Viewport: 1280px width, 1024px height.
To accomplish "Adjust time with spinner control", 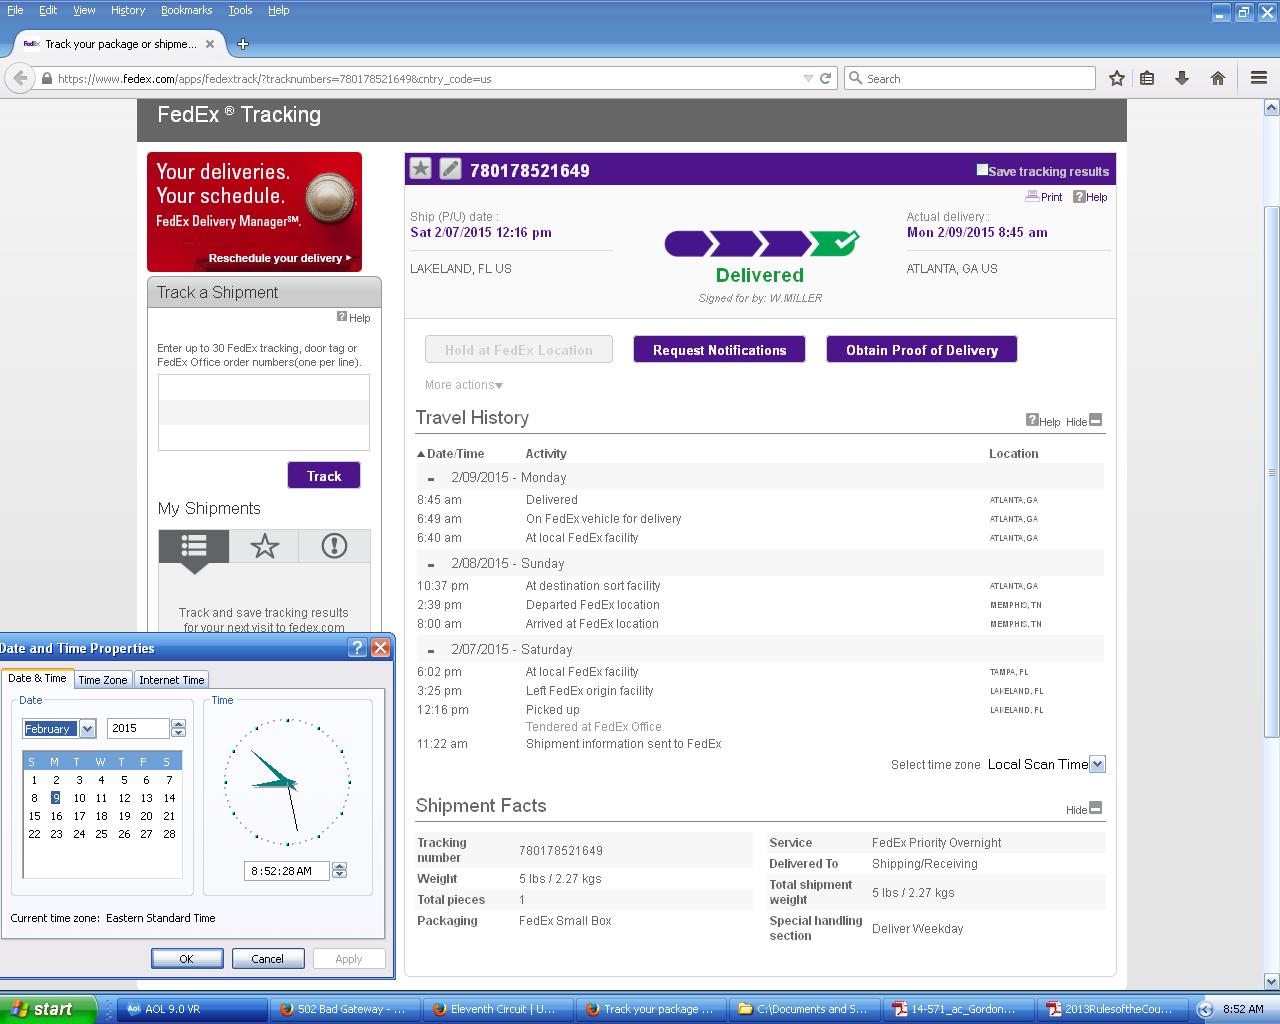I will pyautogui.click(x=339, y=871).
